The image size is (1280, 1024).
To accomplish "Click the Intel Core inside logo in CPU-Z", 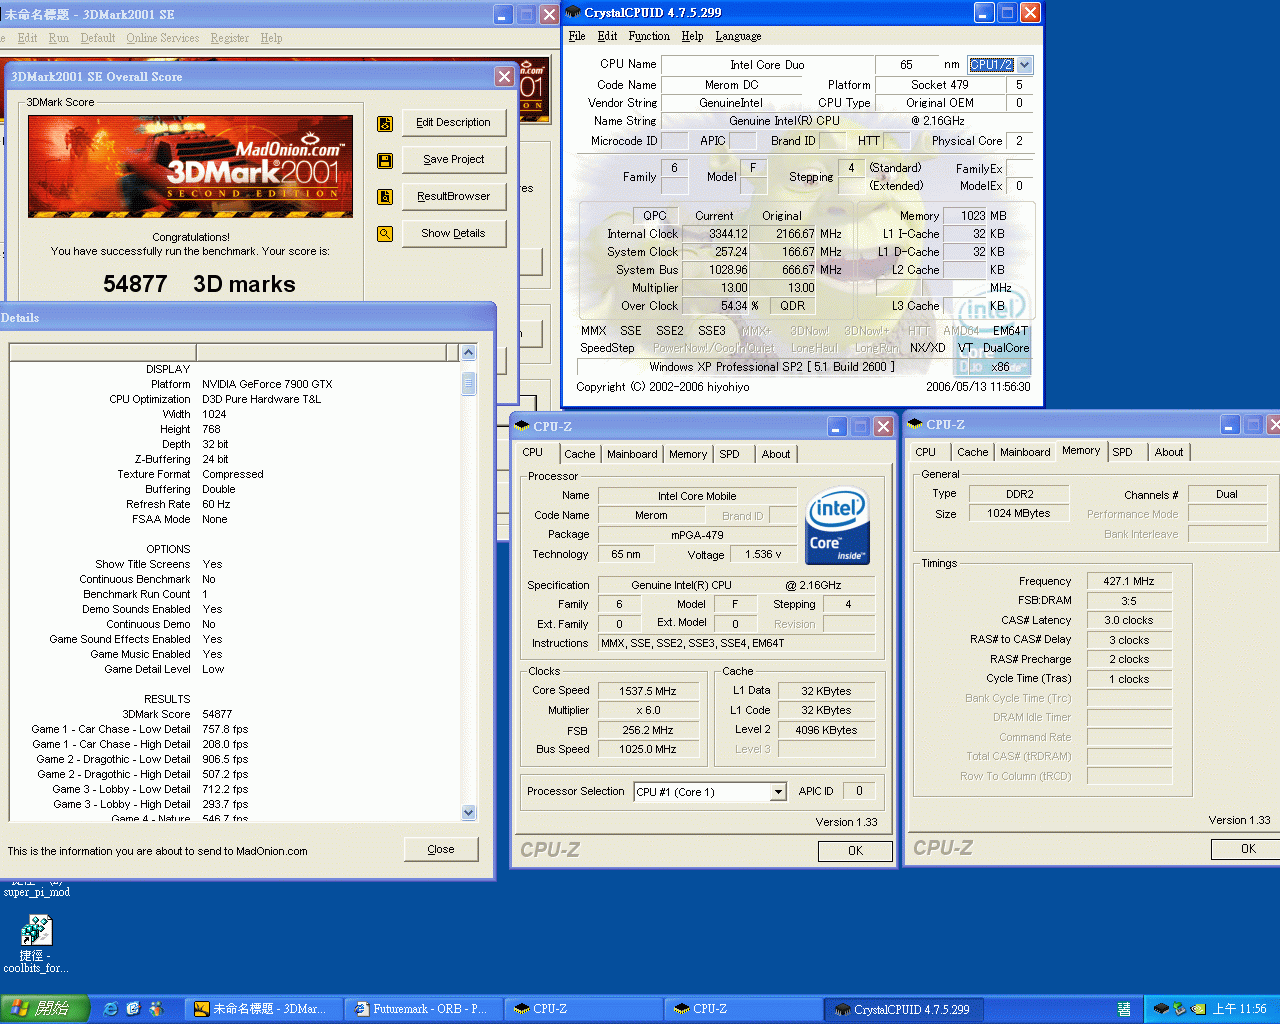I will click(x=838, y=525).
